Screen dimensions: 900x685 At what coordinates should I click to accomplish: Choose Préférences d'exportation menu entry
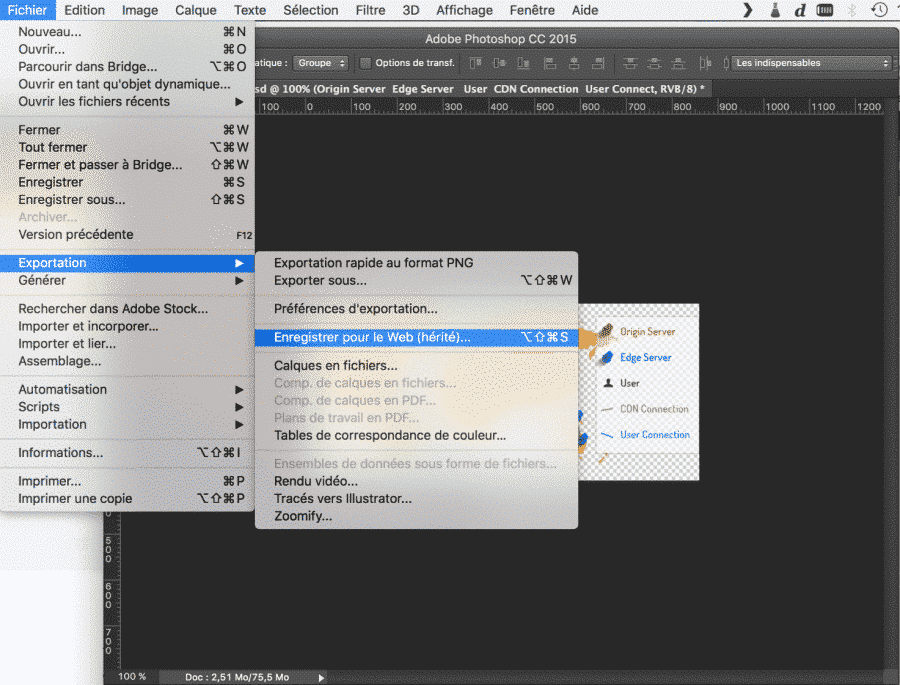[355, 309]
